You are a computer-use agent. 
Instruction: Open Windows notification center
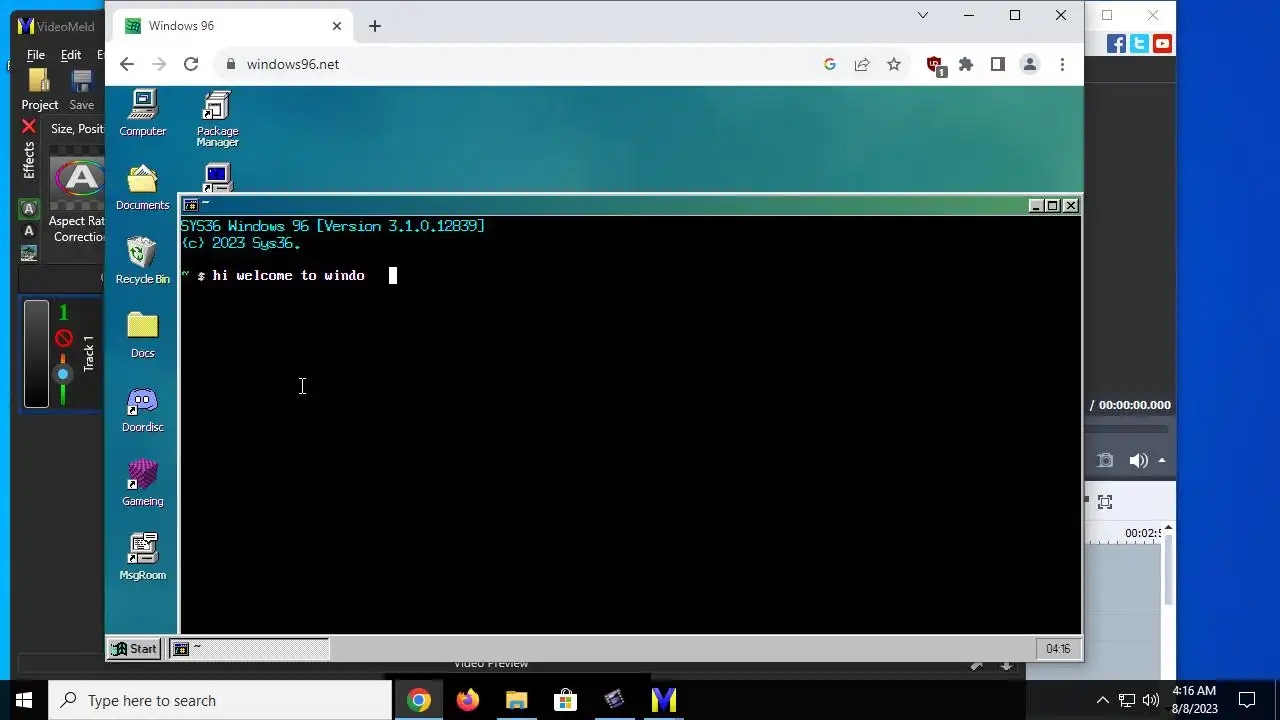[x=1247, y=700]
